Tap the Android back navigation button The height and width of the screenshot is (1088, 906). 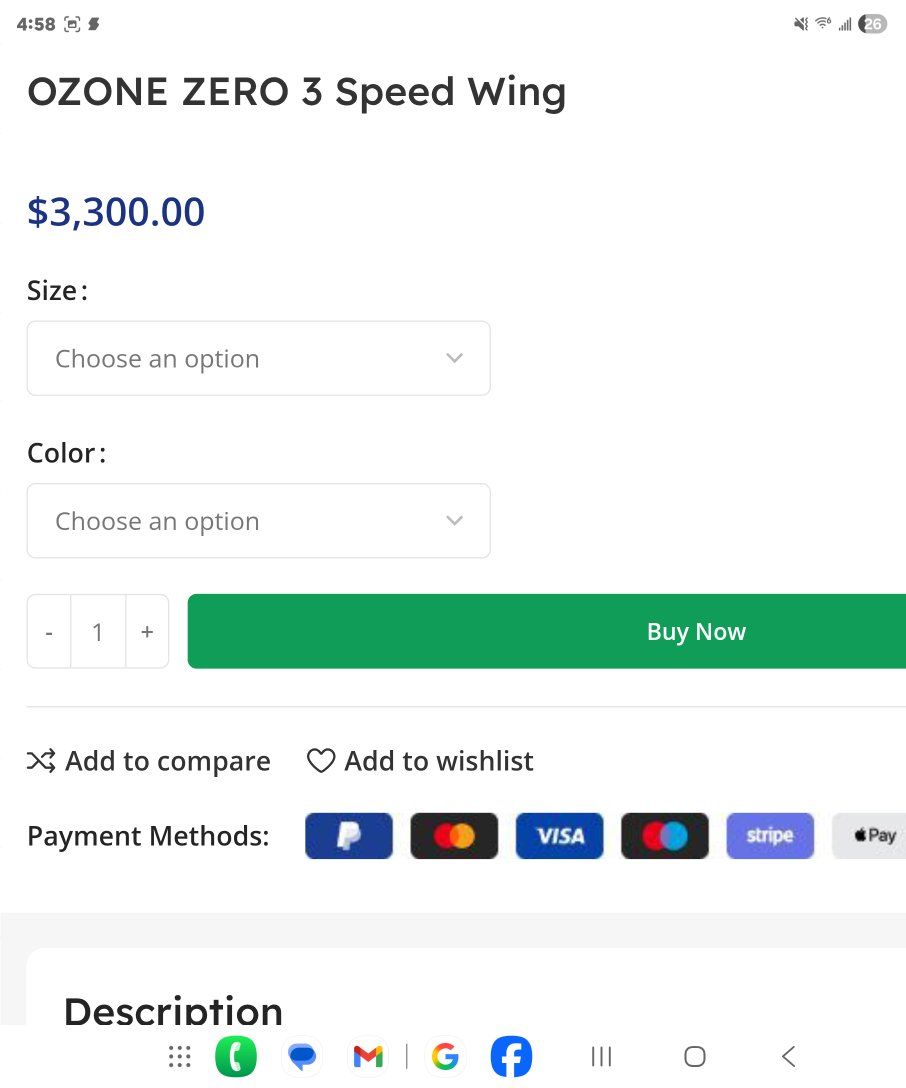(x=788, y=1056)
